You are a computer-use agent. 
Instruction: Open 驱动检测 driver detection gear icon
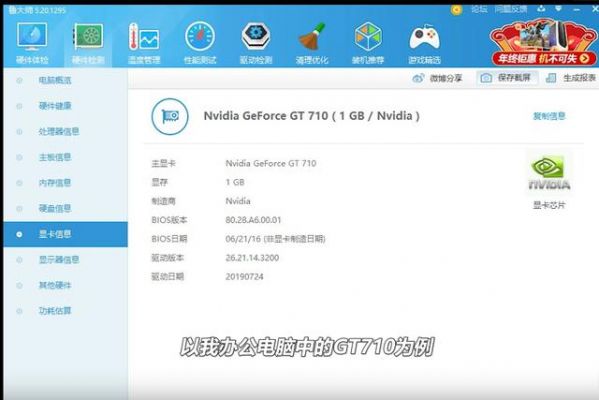click(x=256, y=36)
